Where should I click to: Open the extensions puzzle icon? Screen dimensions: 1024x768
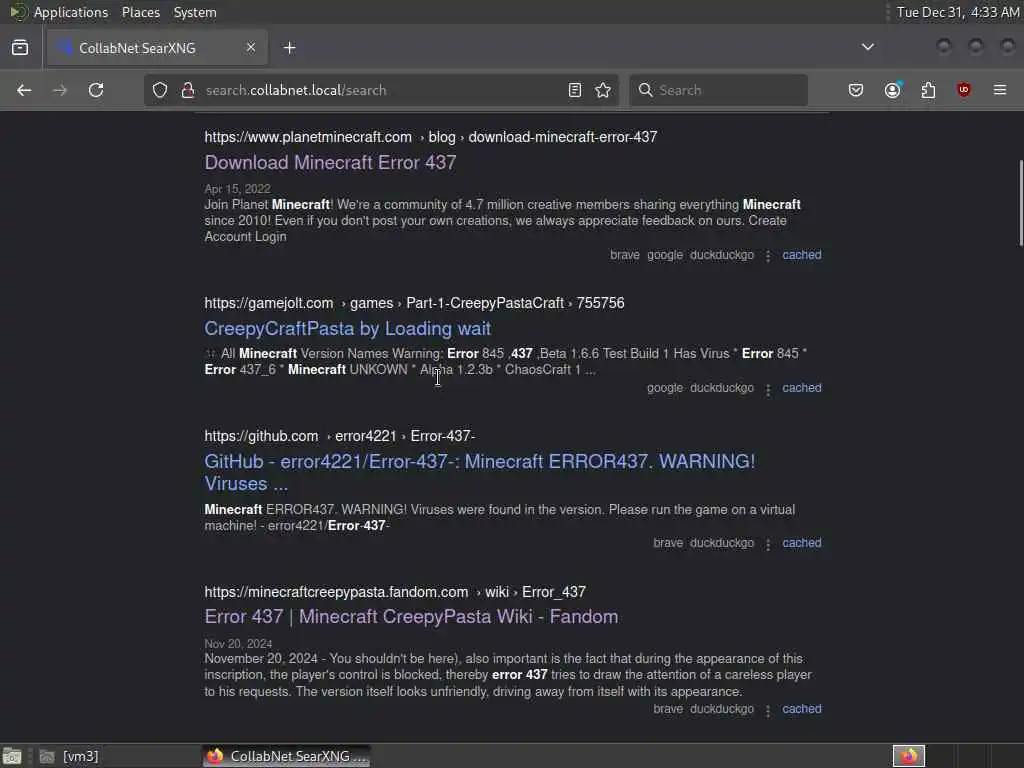coord(928,90)
